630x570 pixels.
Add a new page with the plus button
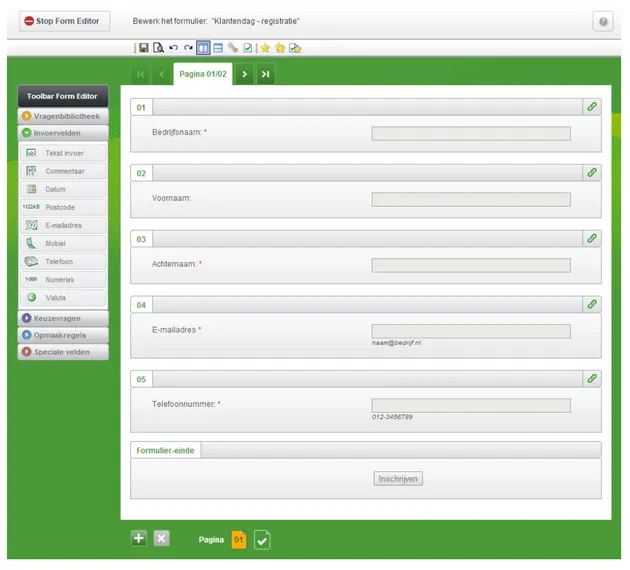[139, 539]
